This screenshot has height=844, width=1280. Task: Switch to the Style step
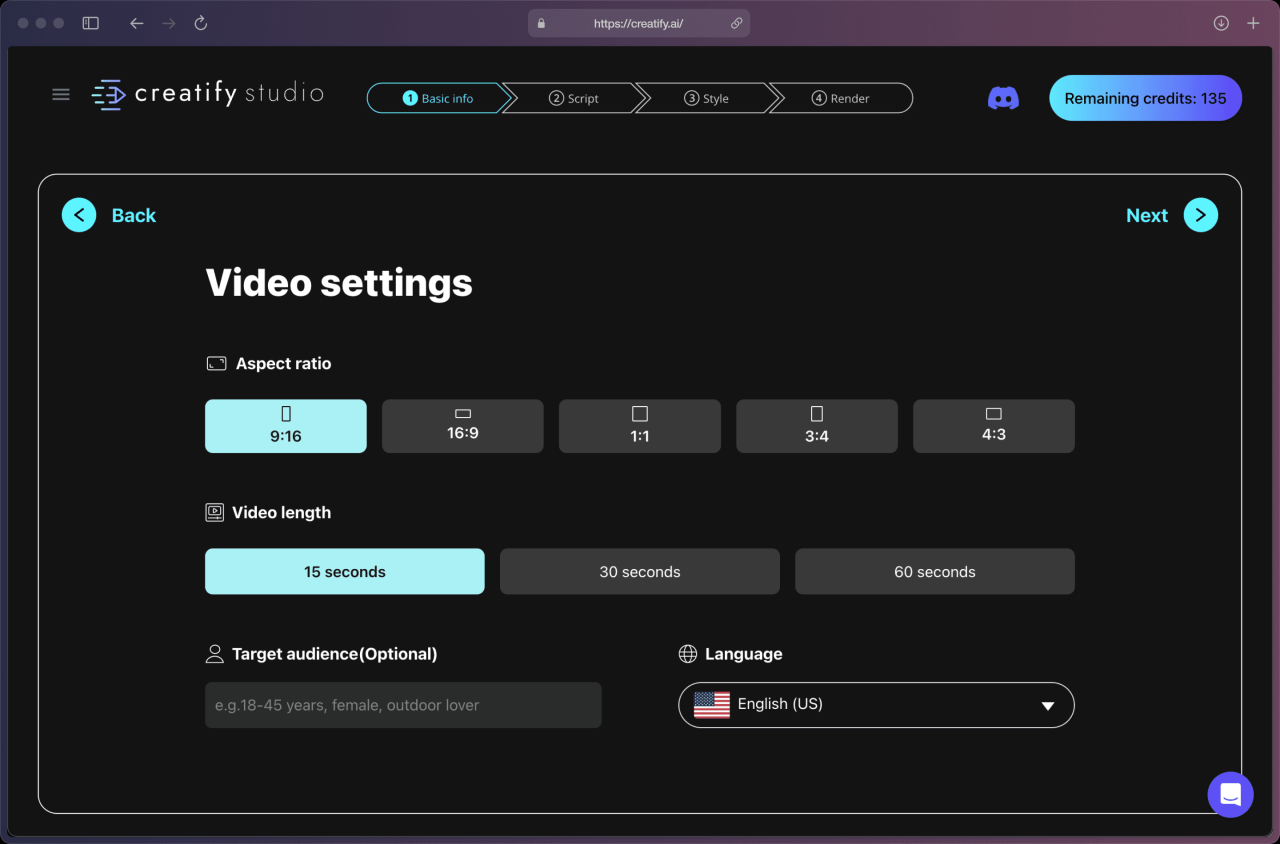[x=707, y=97]
